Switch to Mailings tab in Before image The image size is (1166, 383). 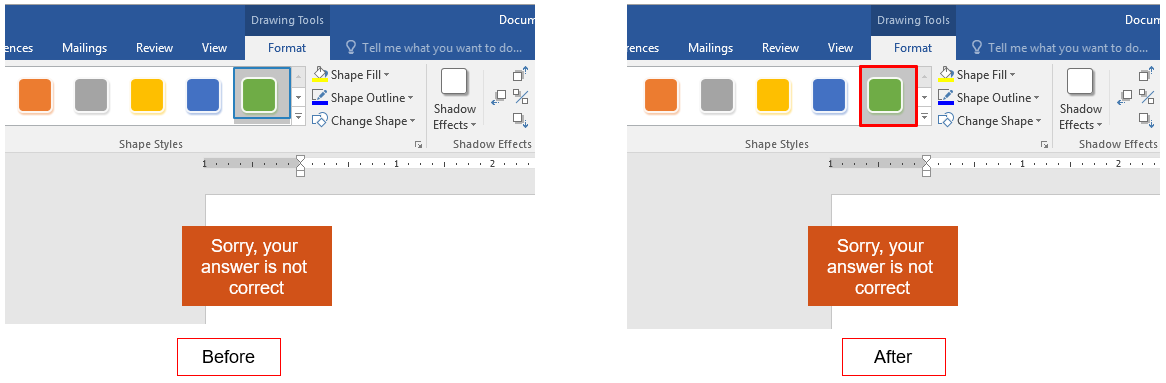click(84, 48)
